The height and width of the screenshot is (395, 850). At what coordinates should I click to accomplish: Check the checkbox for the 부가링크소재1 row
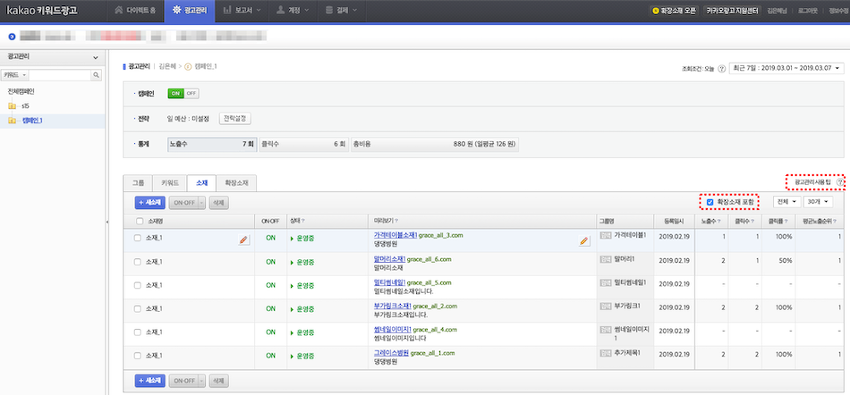(138, 309)
